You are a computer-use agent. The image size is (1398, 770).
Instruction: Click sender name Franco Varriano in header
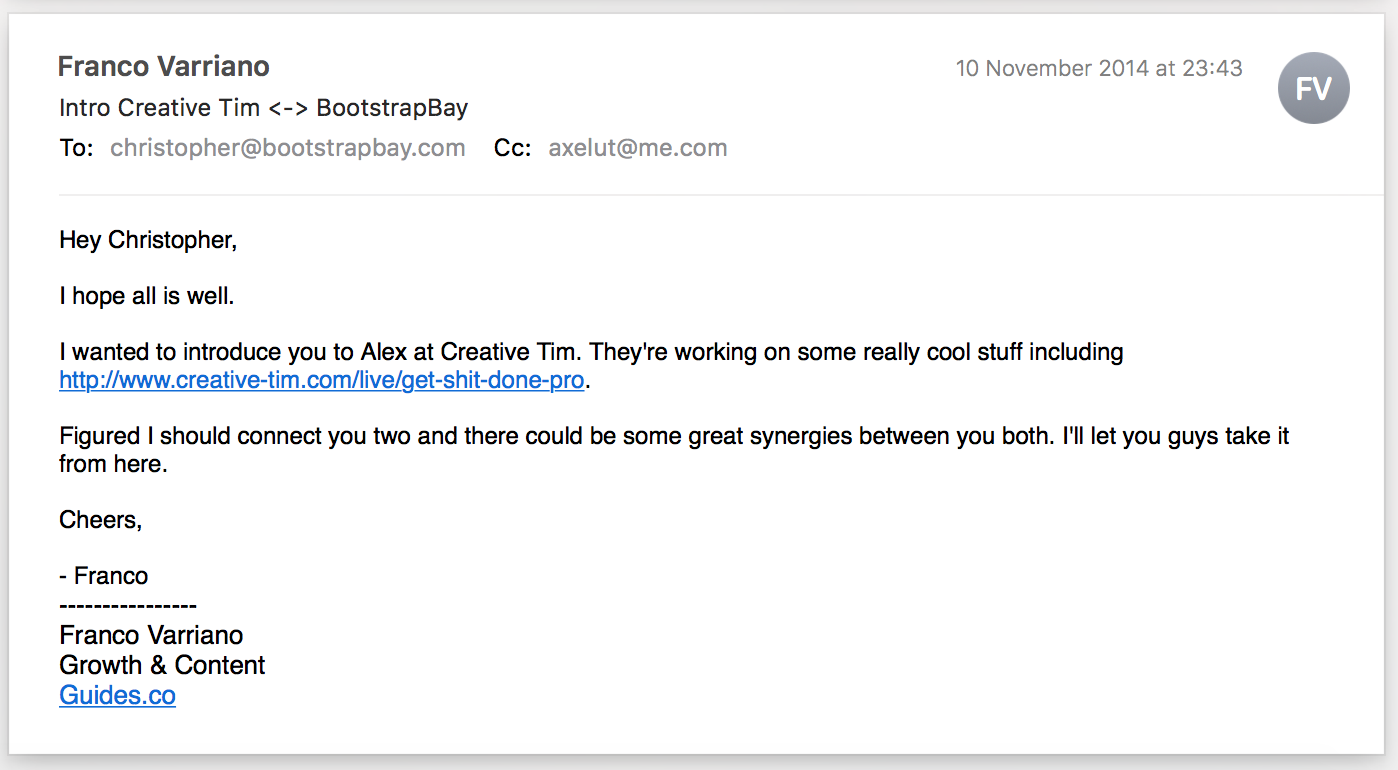coord(164,67)
